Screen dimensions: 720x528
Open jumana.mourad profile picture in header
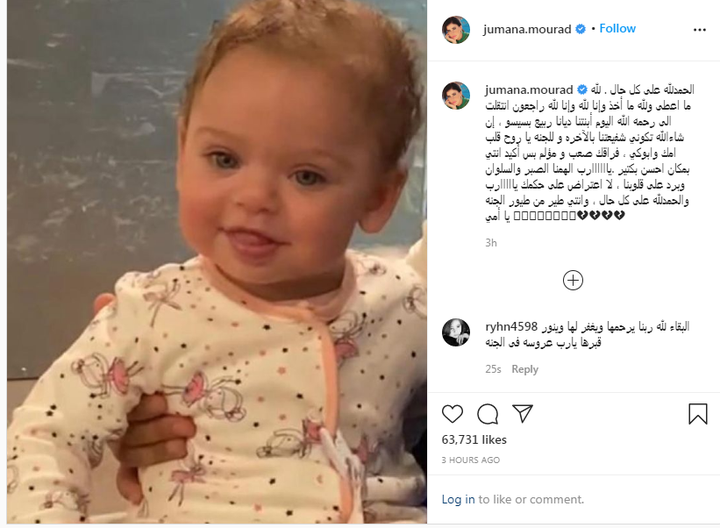(456, 29)
